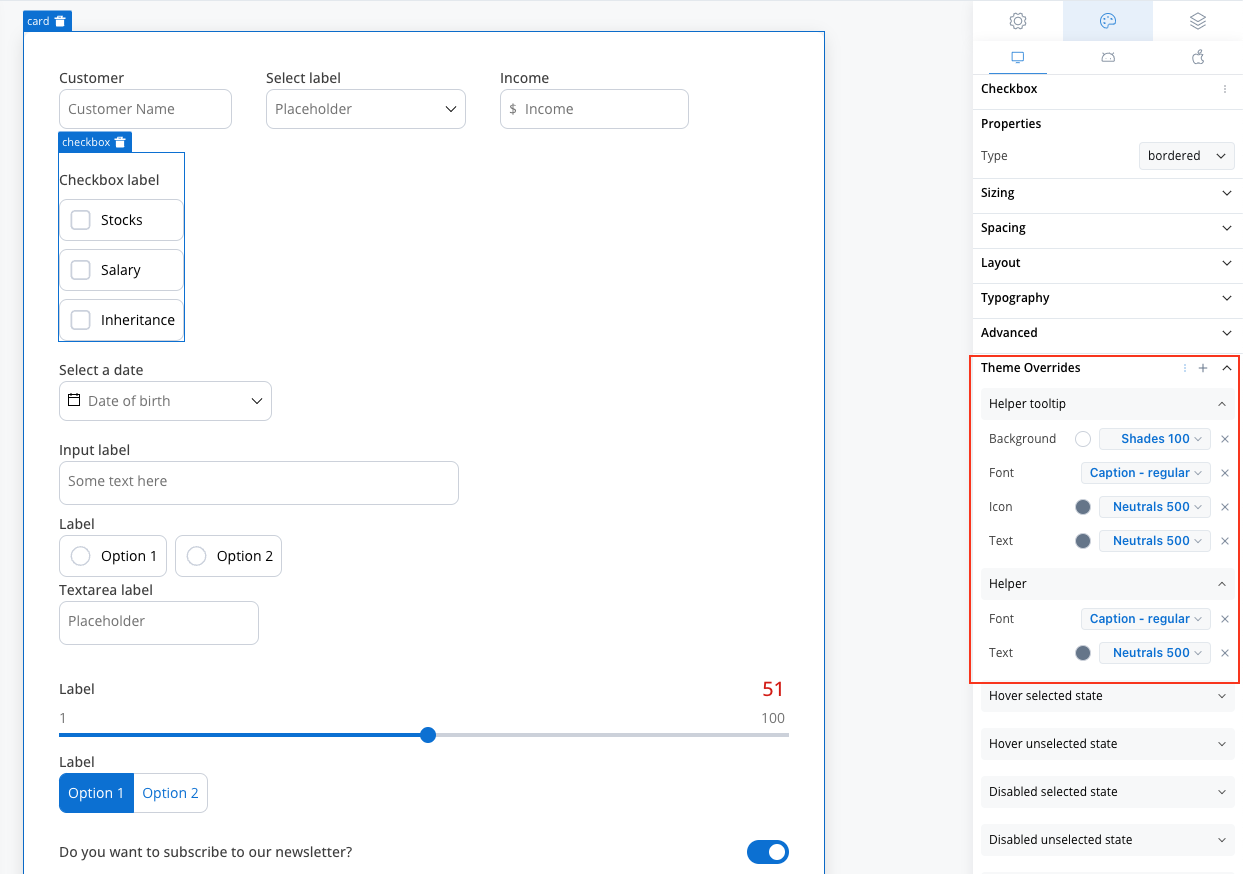
Task: Select radio Option 2
Action: (x=197, y=556)
